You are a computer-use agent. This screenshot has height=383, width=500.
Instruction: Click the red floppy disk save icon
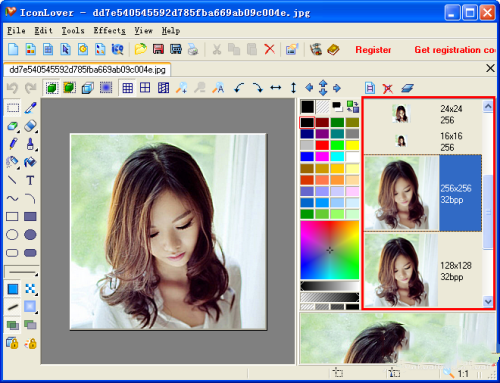(158, 49)
